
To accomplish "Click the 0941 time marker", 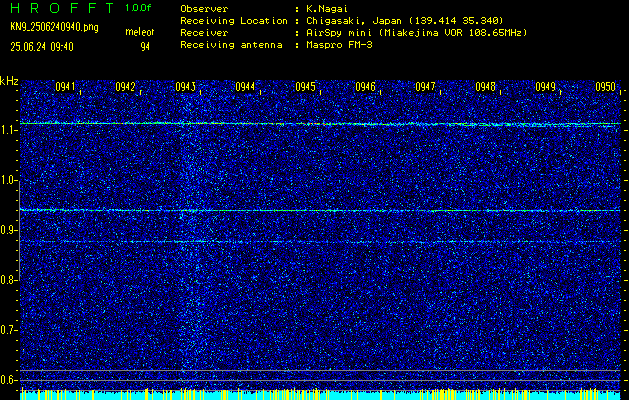I will [65, 86].
